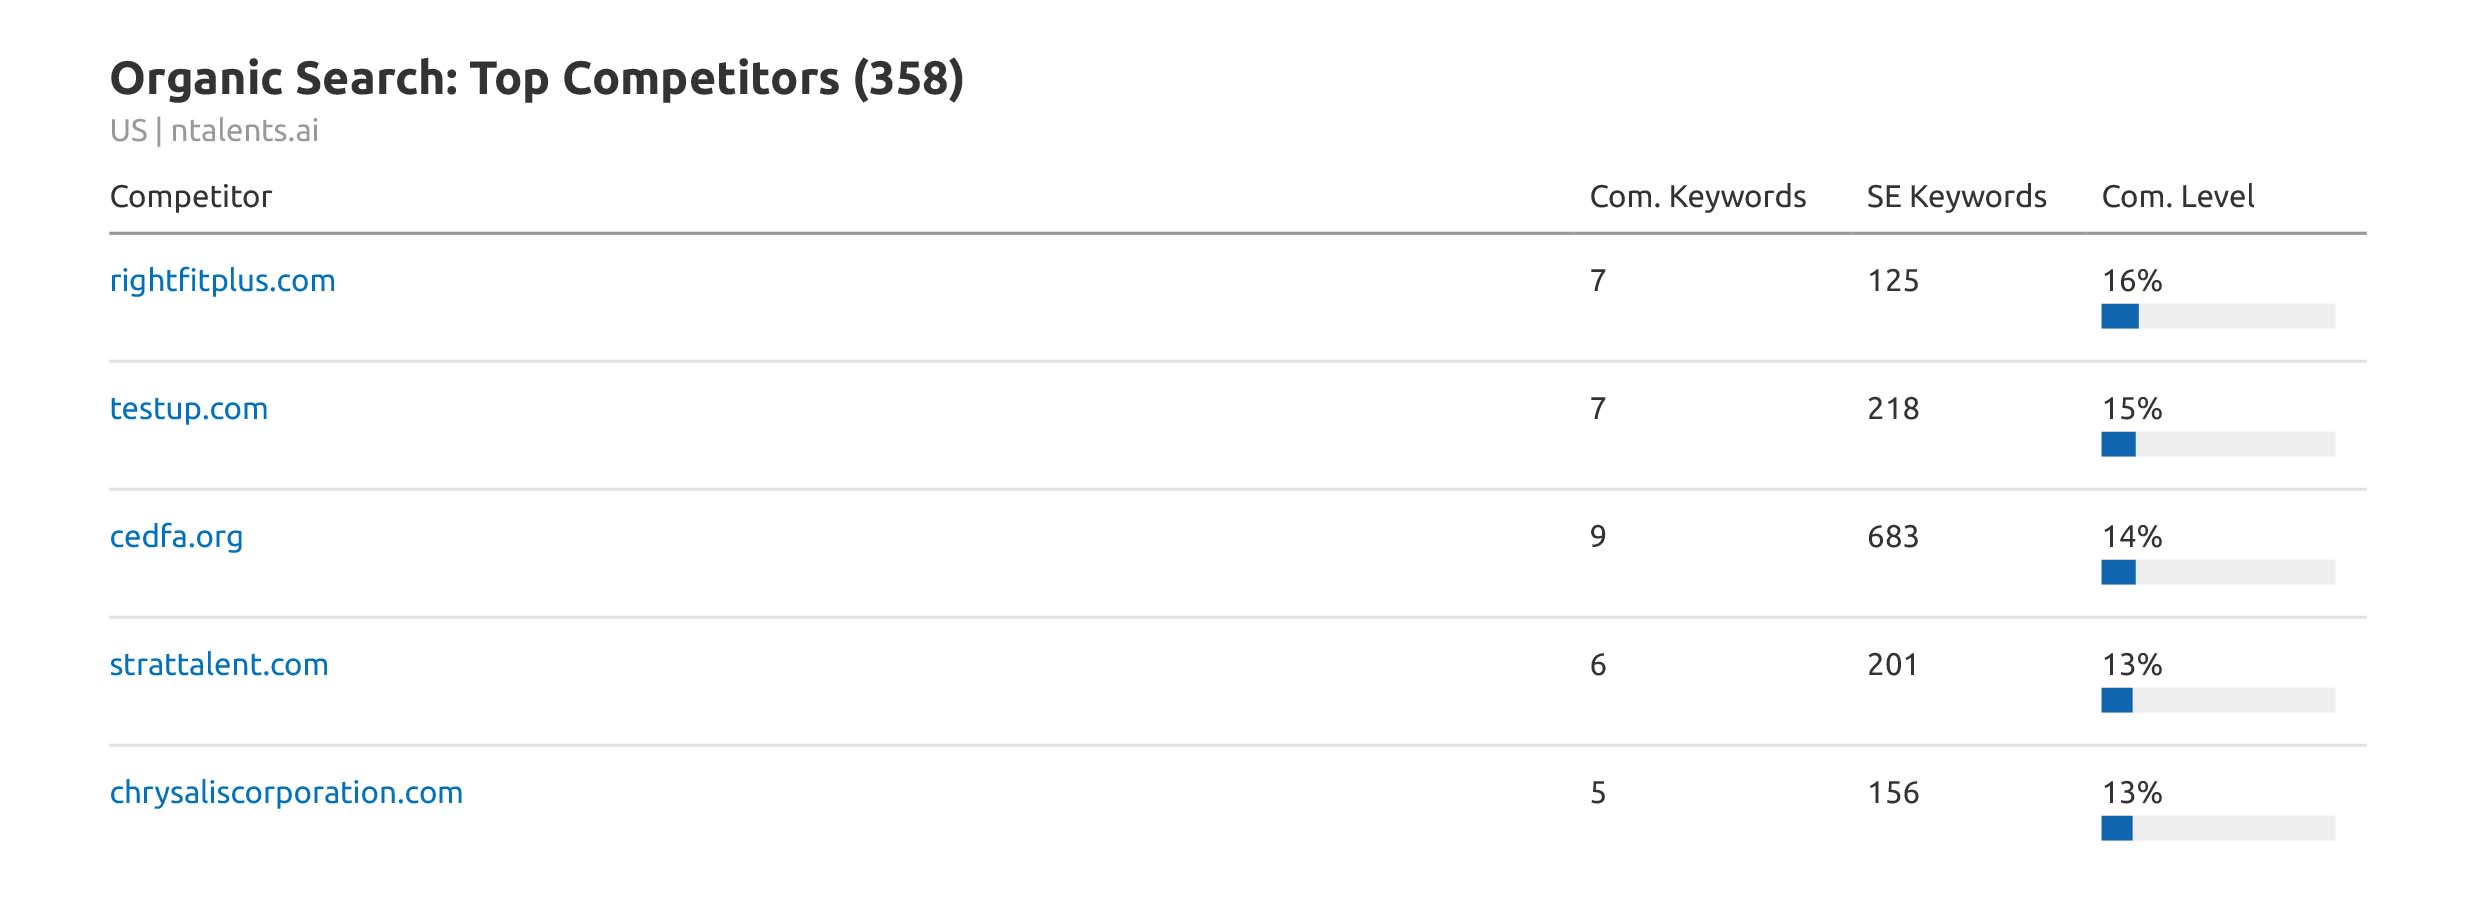This screenshot has height=900, width=2479.
Task: Visit the cedfa.org competitor link
Action: (x=176, y=537)
